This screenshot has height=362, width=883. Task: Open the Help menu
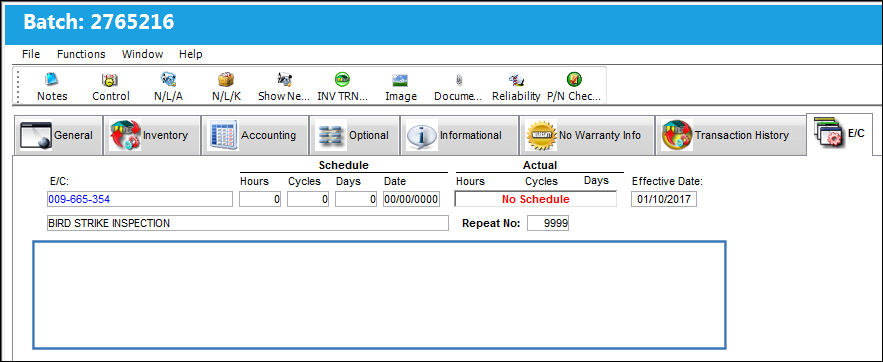[191, 54]
